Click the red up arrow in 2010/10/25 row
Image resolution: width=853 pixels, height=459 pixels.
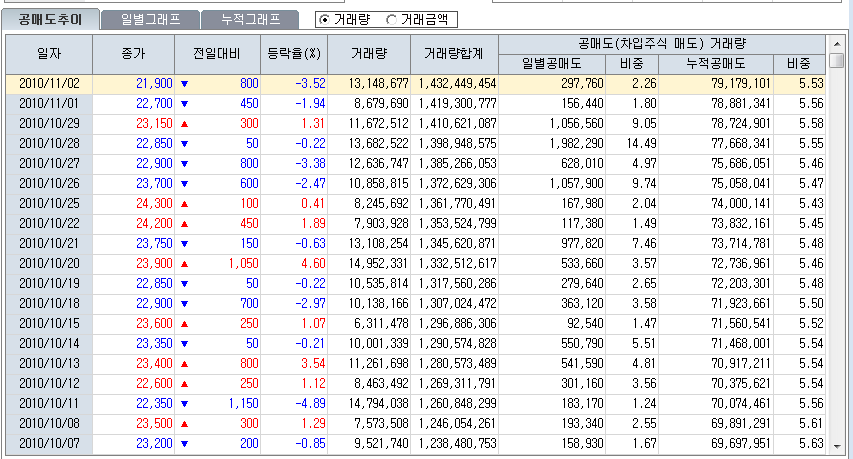(184, 203)
